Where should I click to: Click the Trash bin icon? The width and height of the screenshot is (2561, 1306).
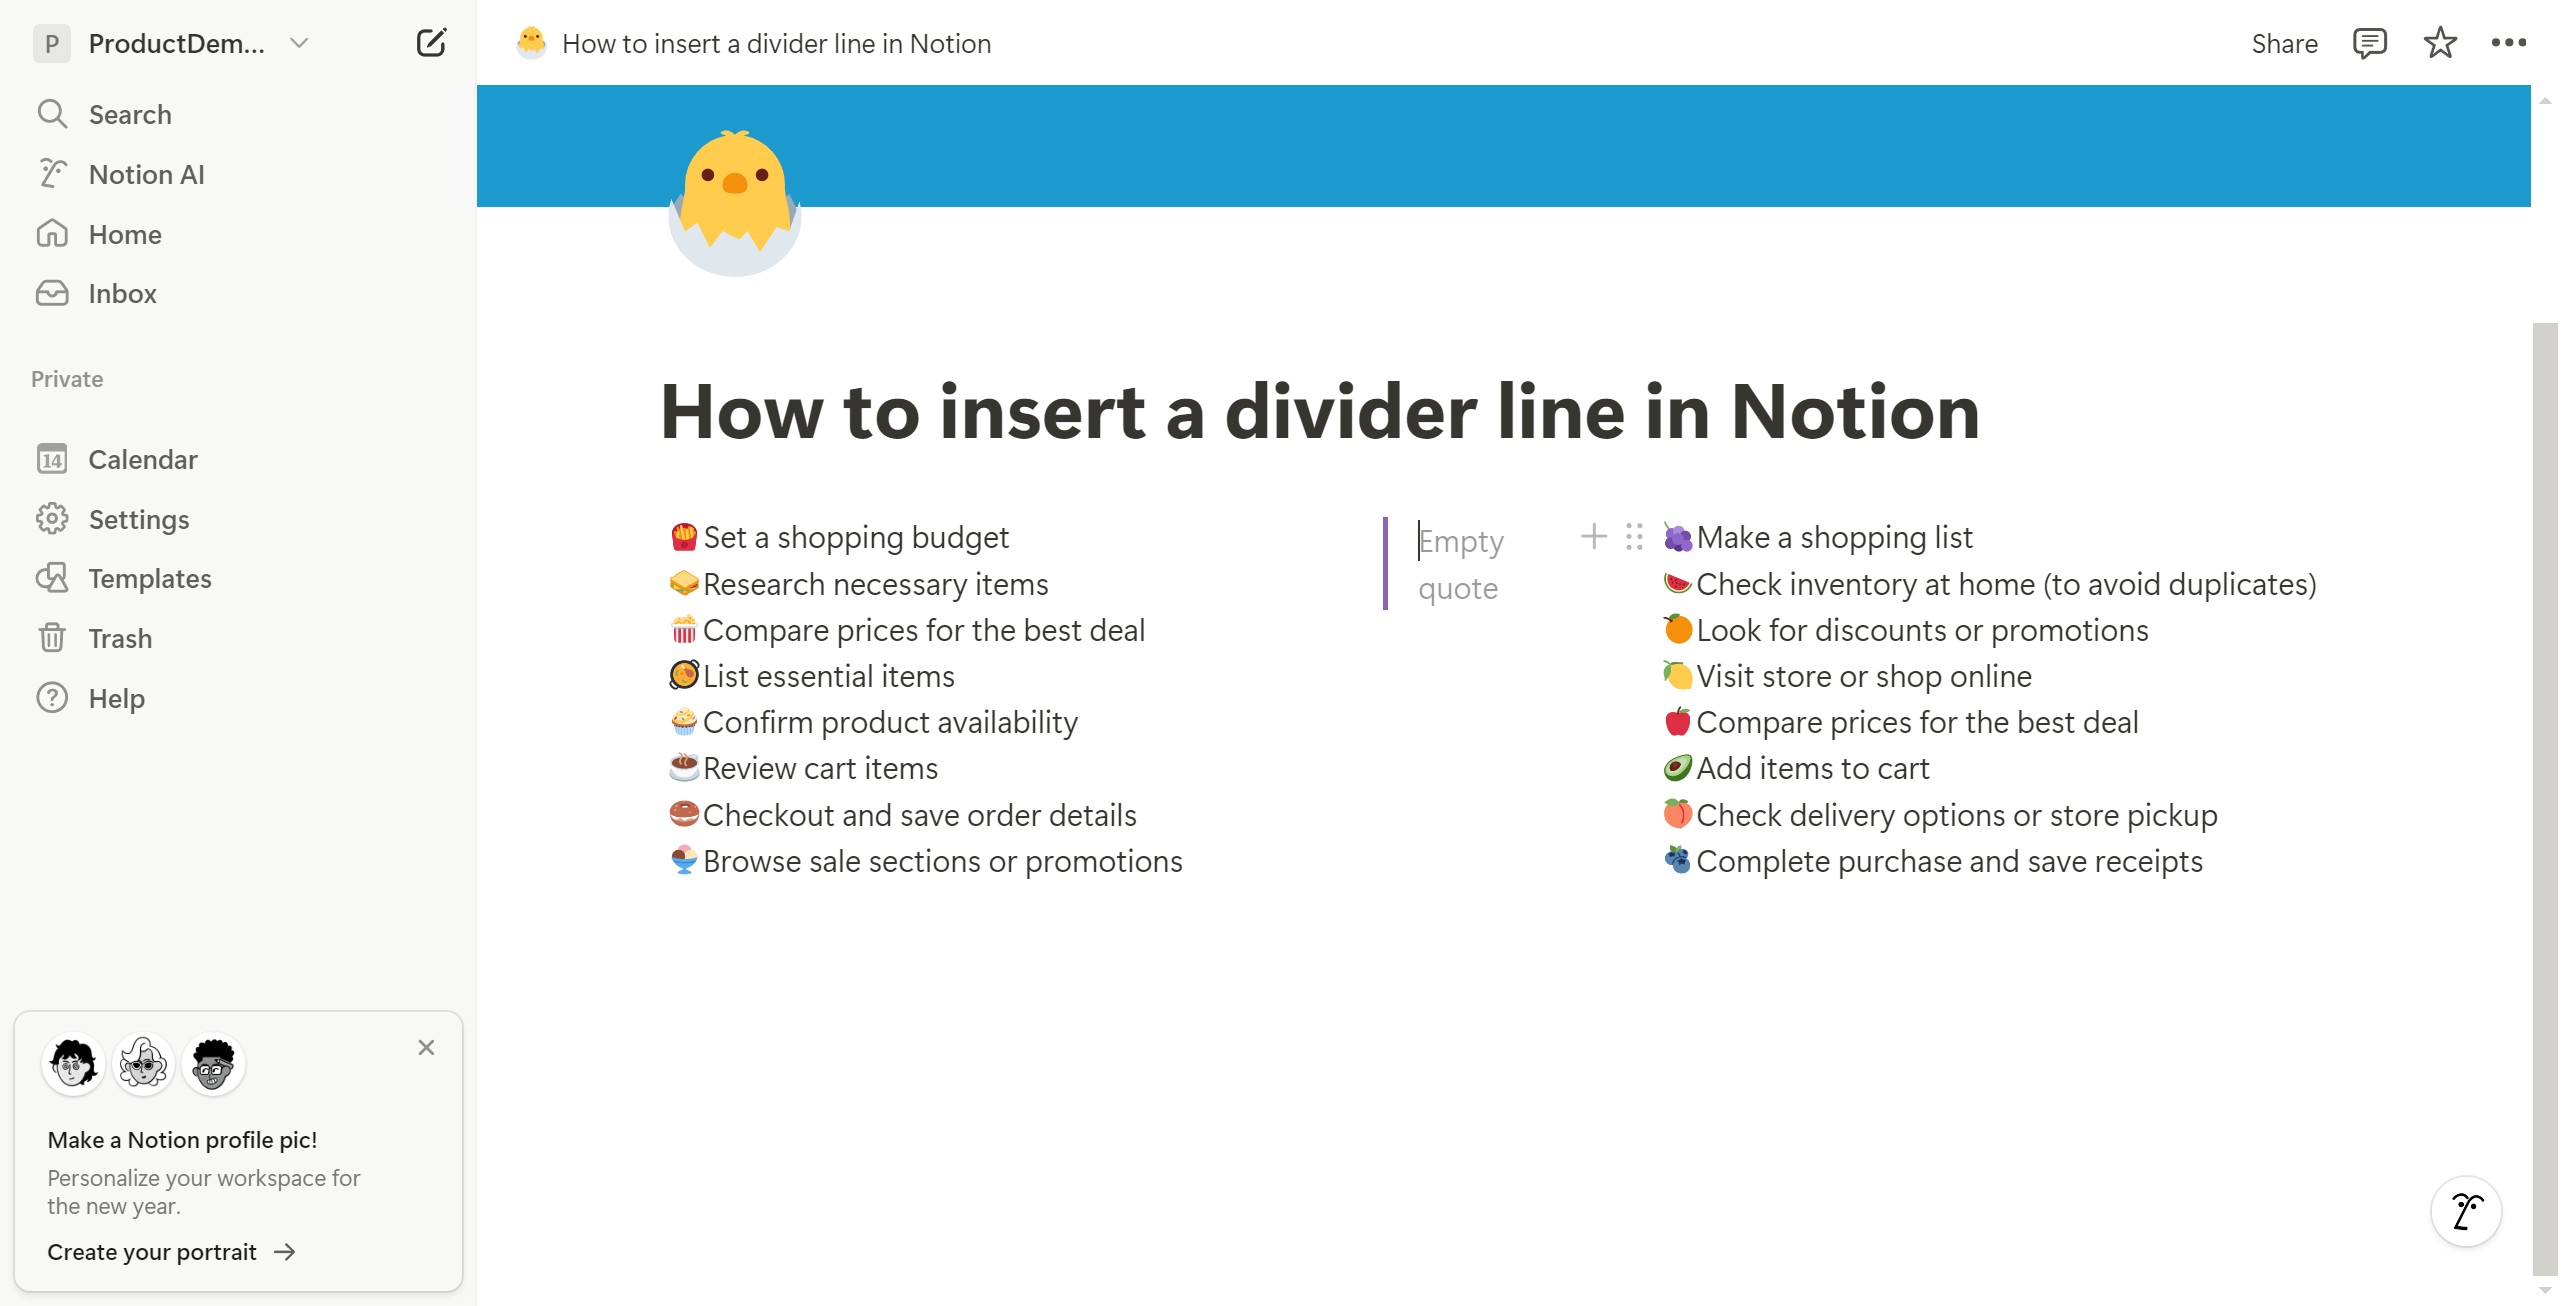(x=52, y=638)
